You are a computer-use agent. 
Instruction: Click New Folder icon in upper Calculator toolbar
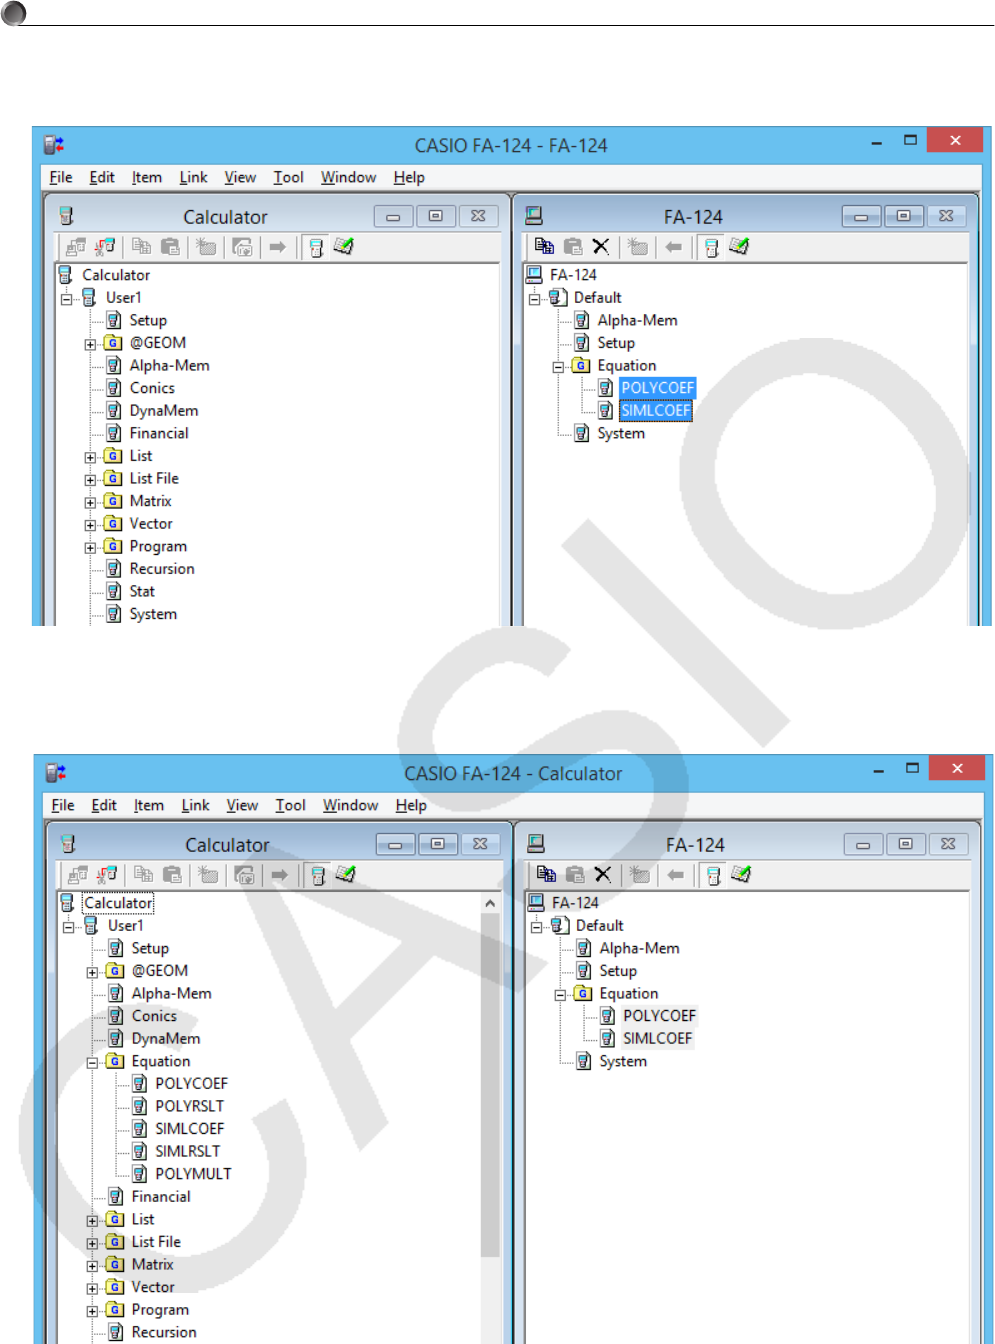pyautogui.click(x=207, y=246)
